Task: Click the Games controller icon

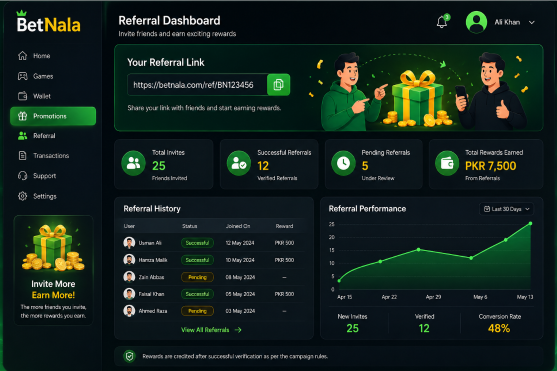Action: [x=22, y=76]
